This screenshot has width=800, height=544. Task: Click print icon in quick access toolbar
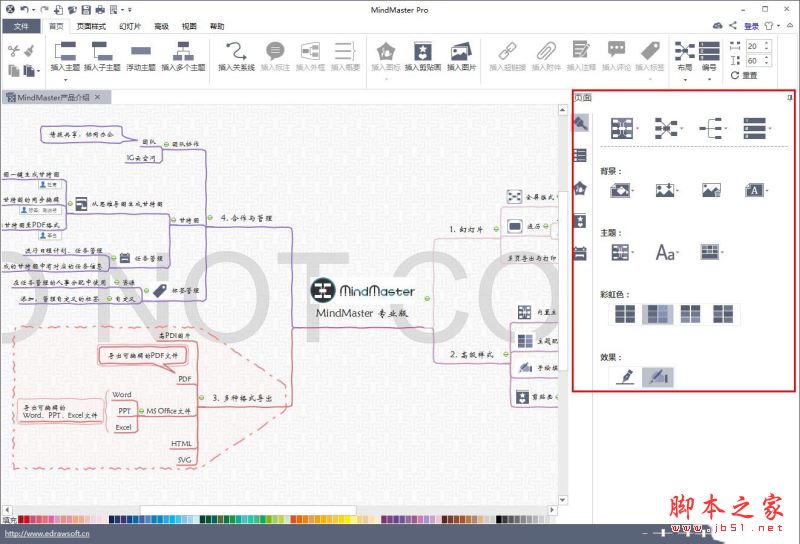(x=99, y=10)
